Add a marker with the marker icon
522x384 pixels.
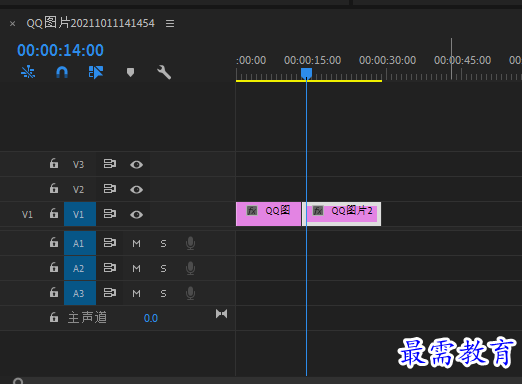[130, 72]
